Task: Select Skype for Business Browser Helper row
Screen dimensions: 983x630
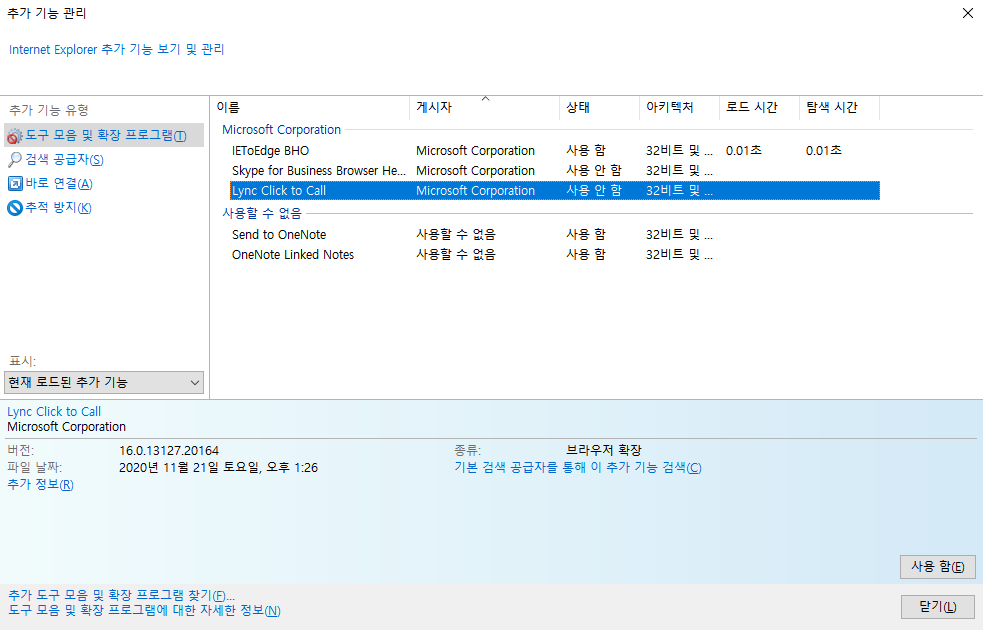Action: tap(555, 171)
